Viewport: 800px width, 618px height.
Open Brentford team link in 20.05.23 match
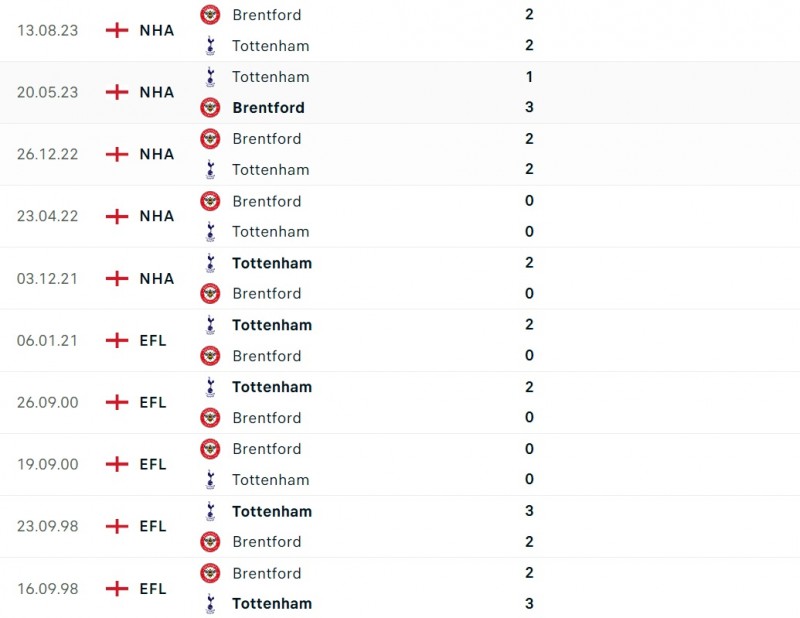coord(268,107)
